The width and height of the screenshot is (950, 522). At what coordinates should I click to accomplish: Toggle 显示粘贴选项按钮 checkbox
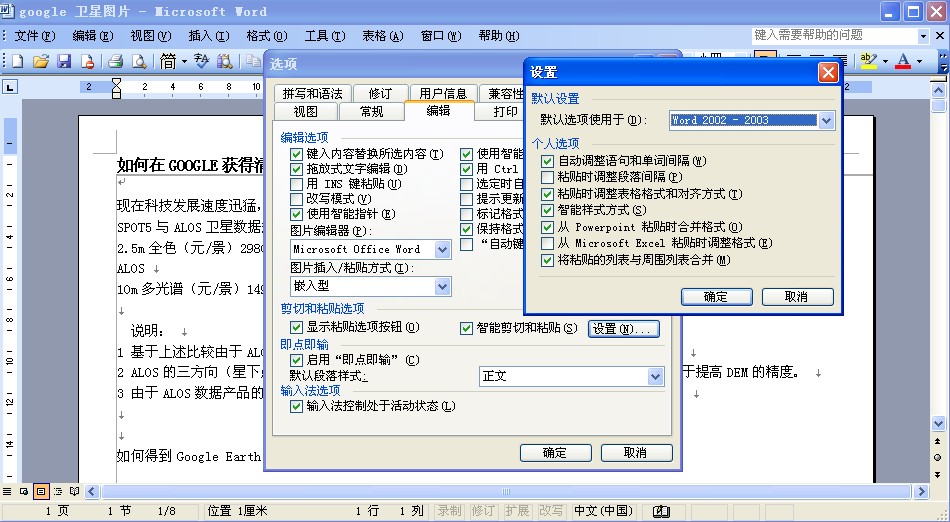296,328
